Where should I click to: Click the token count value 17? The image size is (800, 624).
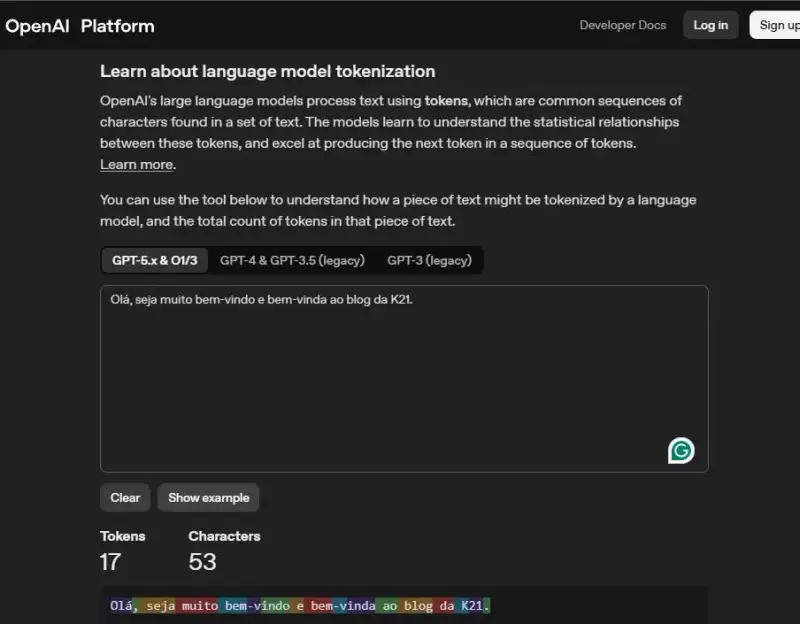click(110, 562)
